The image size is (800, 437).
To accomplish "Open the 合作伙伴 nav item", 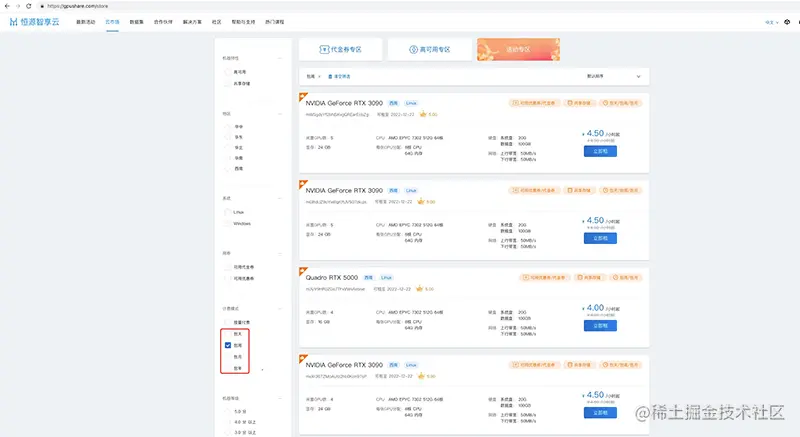I will pos(163,22).
